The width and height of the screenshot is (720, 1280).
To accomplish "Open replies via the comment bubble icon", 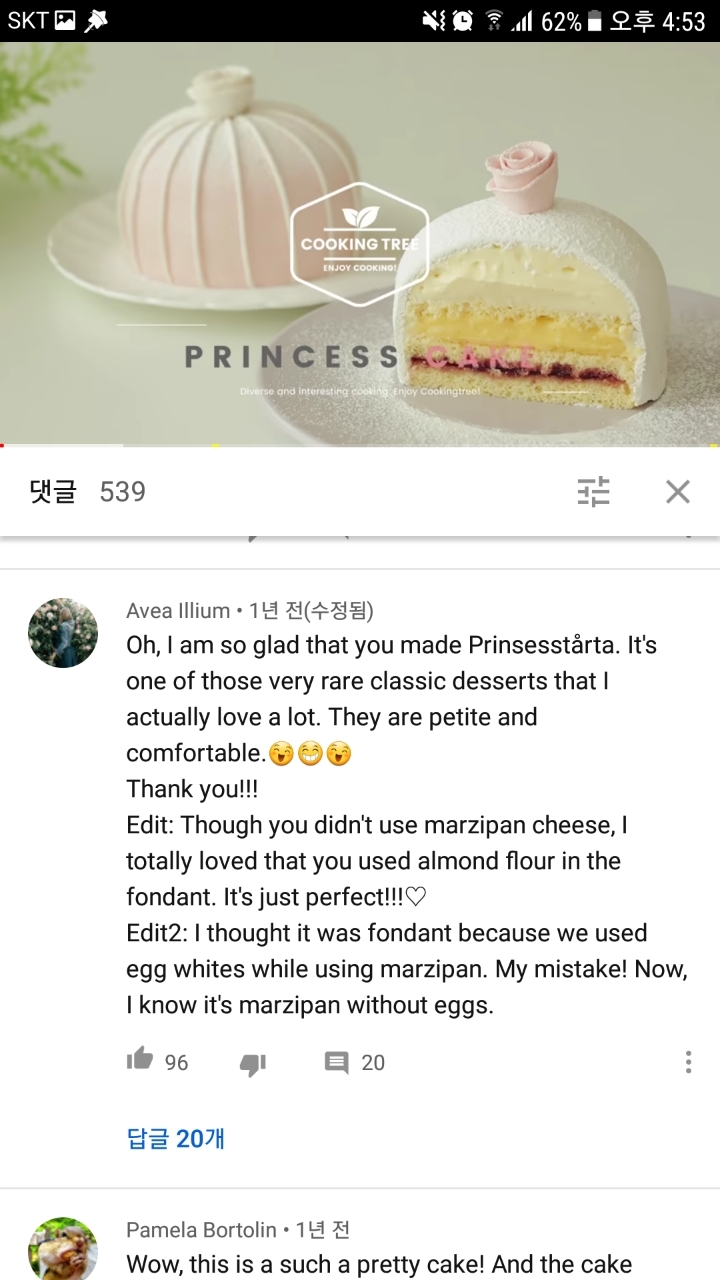I will coord(337,1062).
